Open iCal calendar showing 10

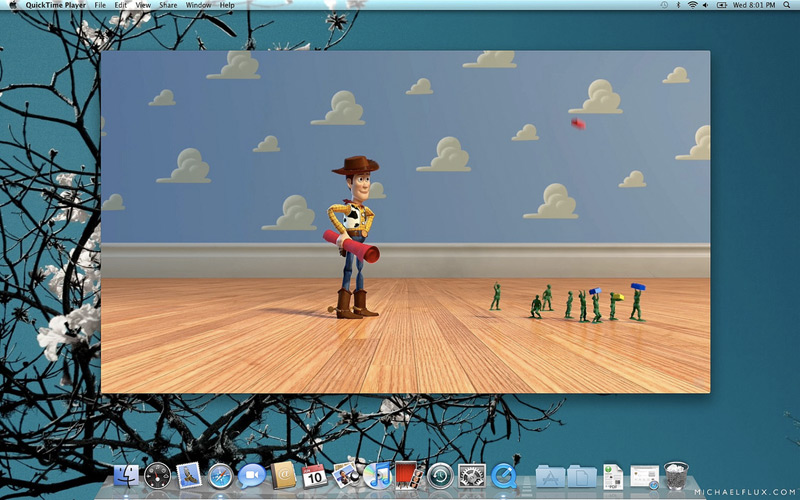[x=314, y=476]
